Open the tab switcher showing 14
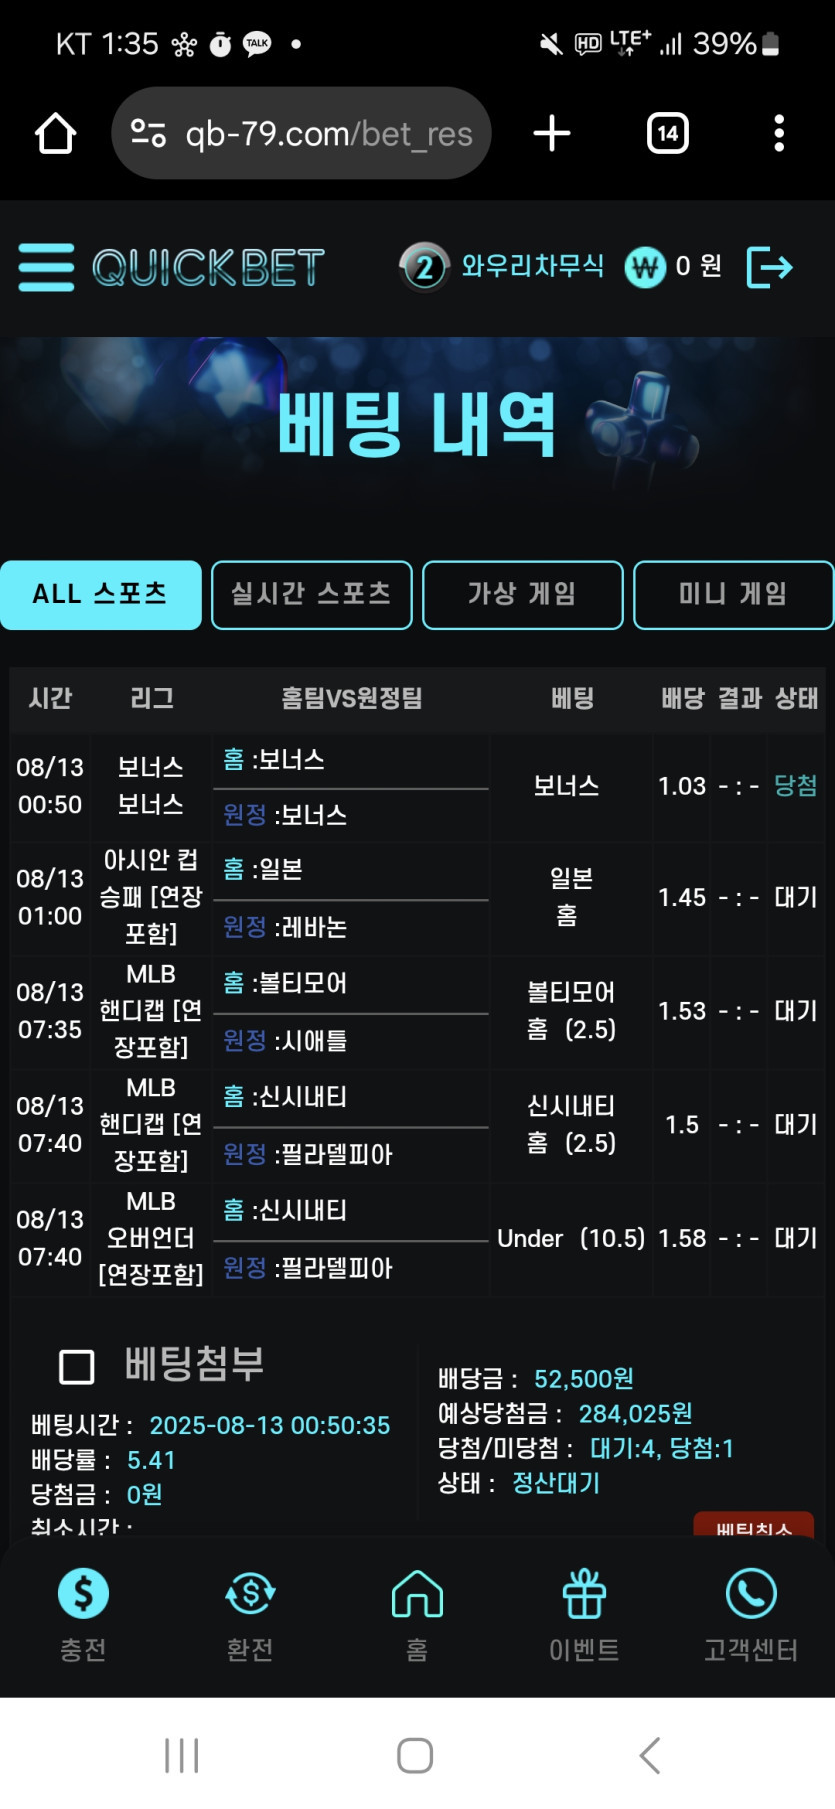835x1809 pixels. click(668, 133)
